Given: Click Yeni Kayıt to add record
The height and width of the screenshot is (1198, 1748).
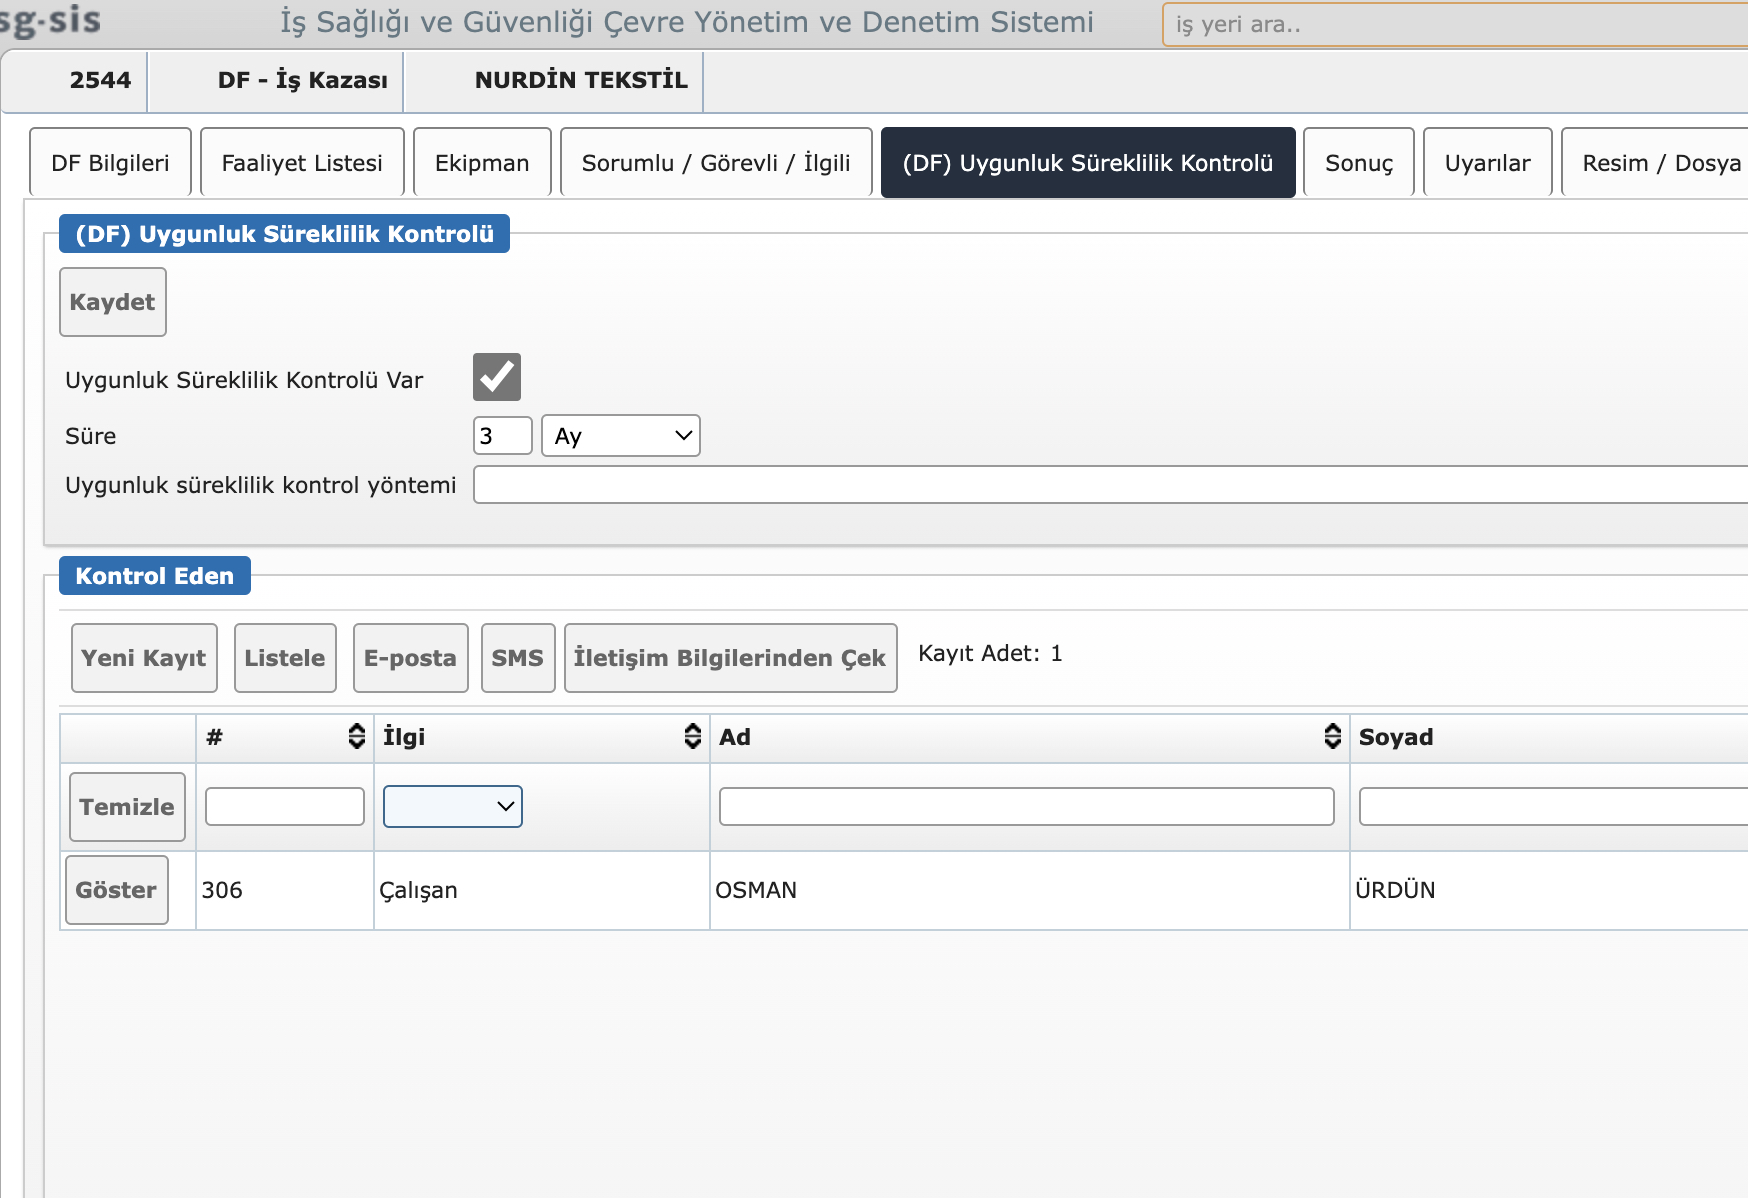Looking at the screenshot, I should coord(144,658).
